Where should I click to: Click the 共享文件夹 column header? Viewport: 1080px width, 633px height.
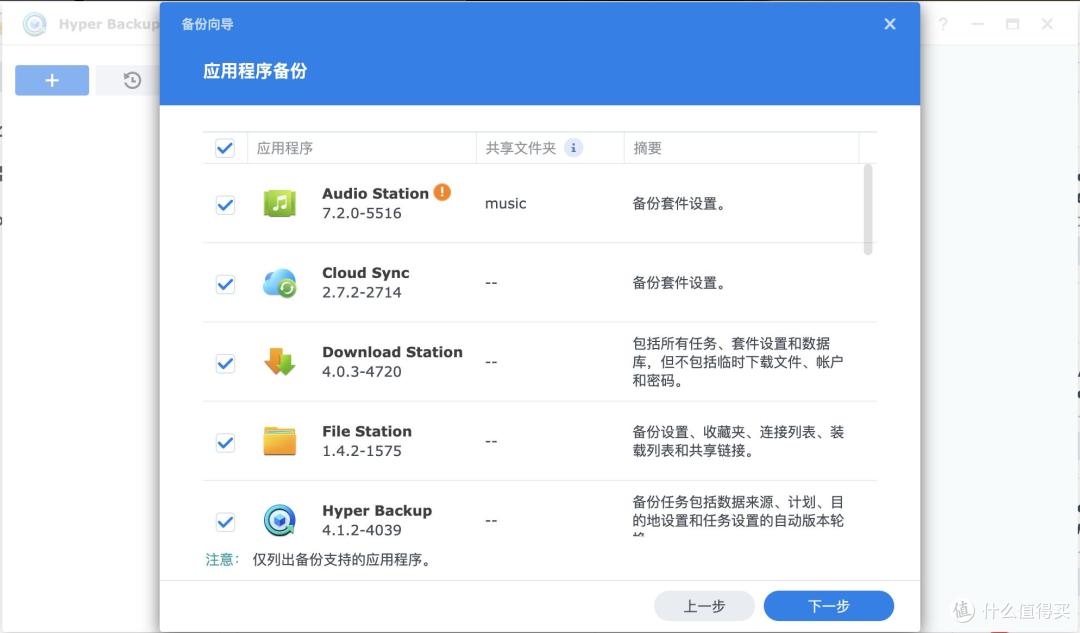pyautogui.click(x=550, y=148)
